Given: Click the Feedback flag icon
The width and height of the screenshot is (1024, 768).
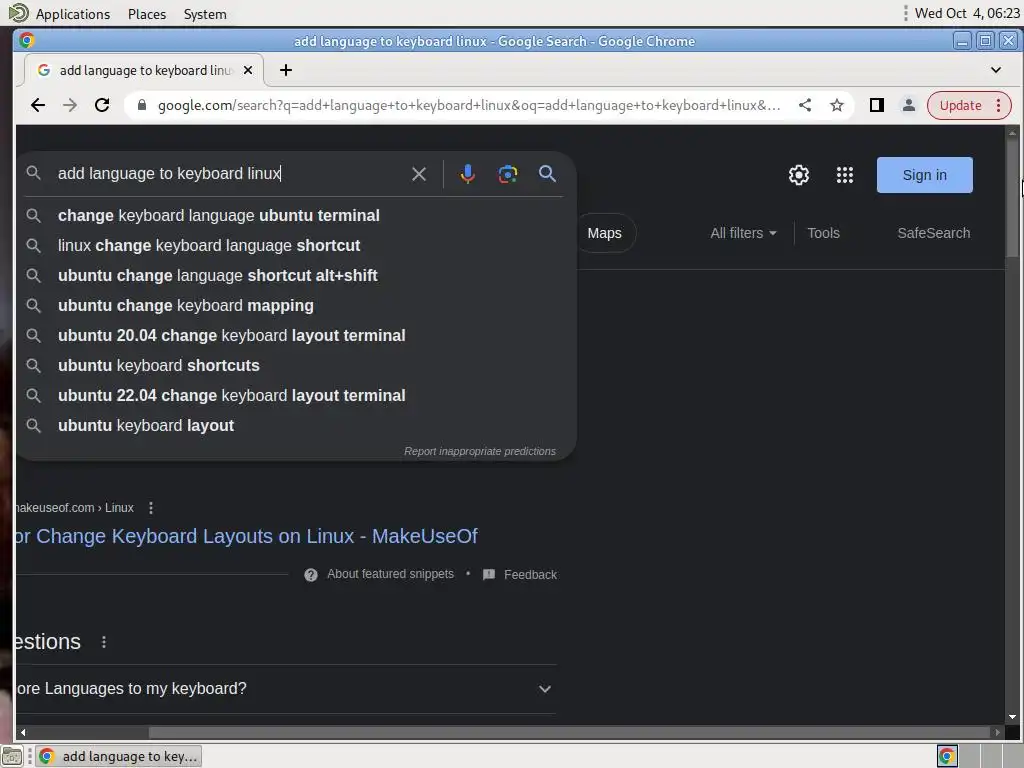Looking at the screenshot, I should point(488,575).
